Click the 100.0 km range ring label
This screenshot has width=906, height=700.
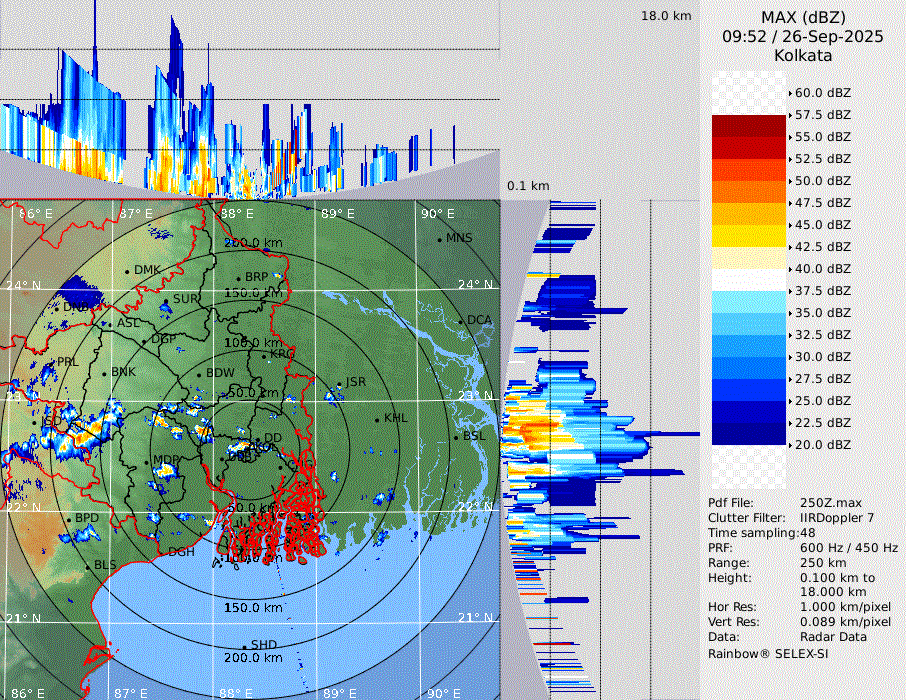pos(251,343)
